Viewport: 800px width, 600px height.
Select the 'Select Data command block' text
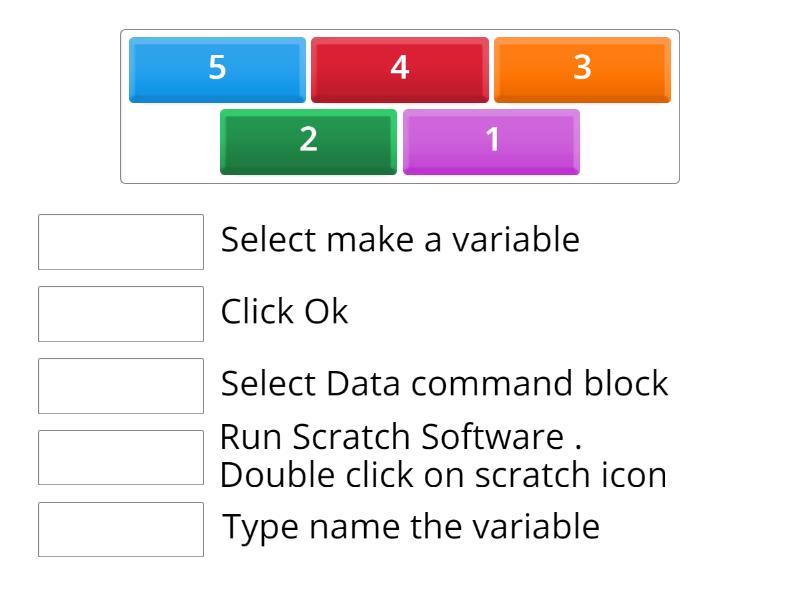(444, 384)
